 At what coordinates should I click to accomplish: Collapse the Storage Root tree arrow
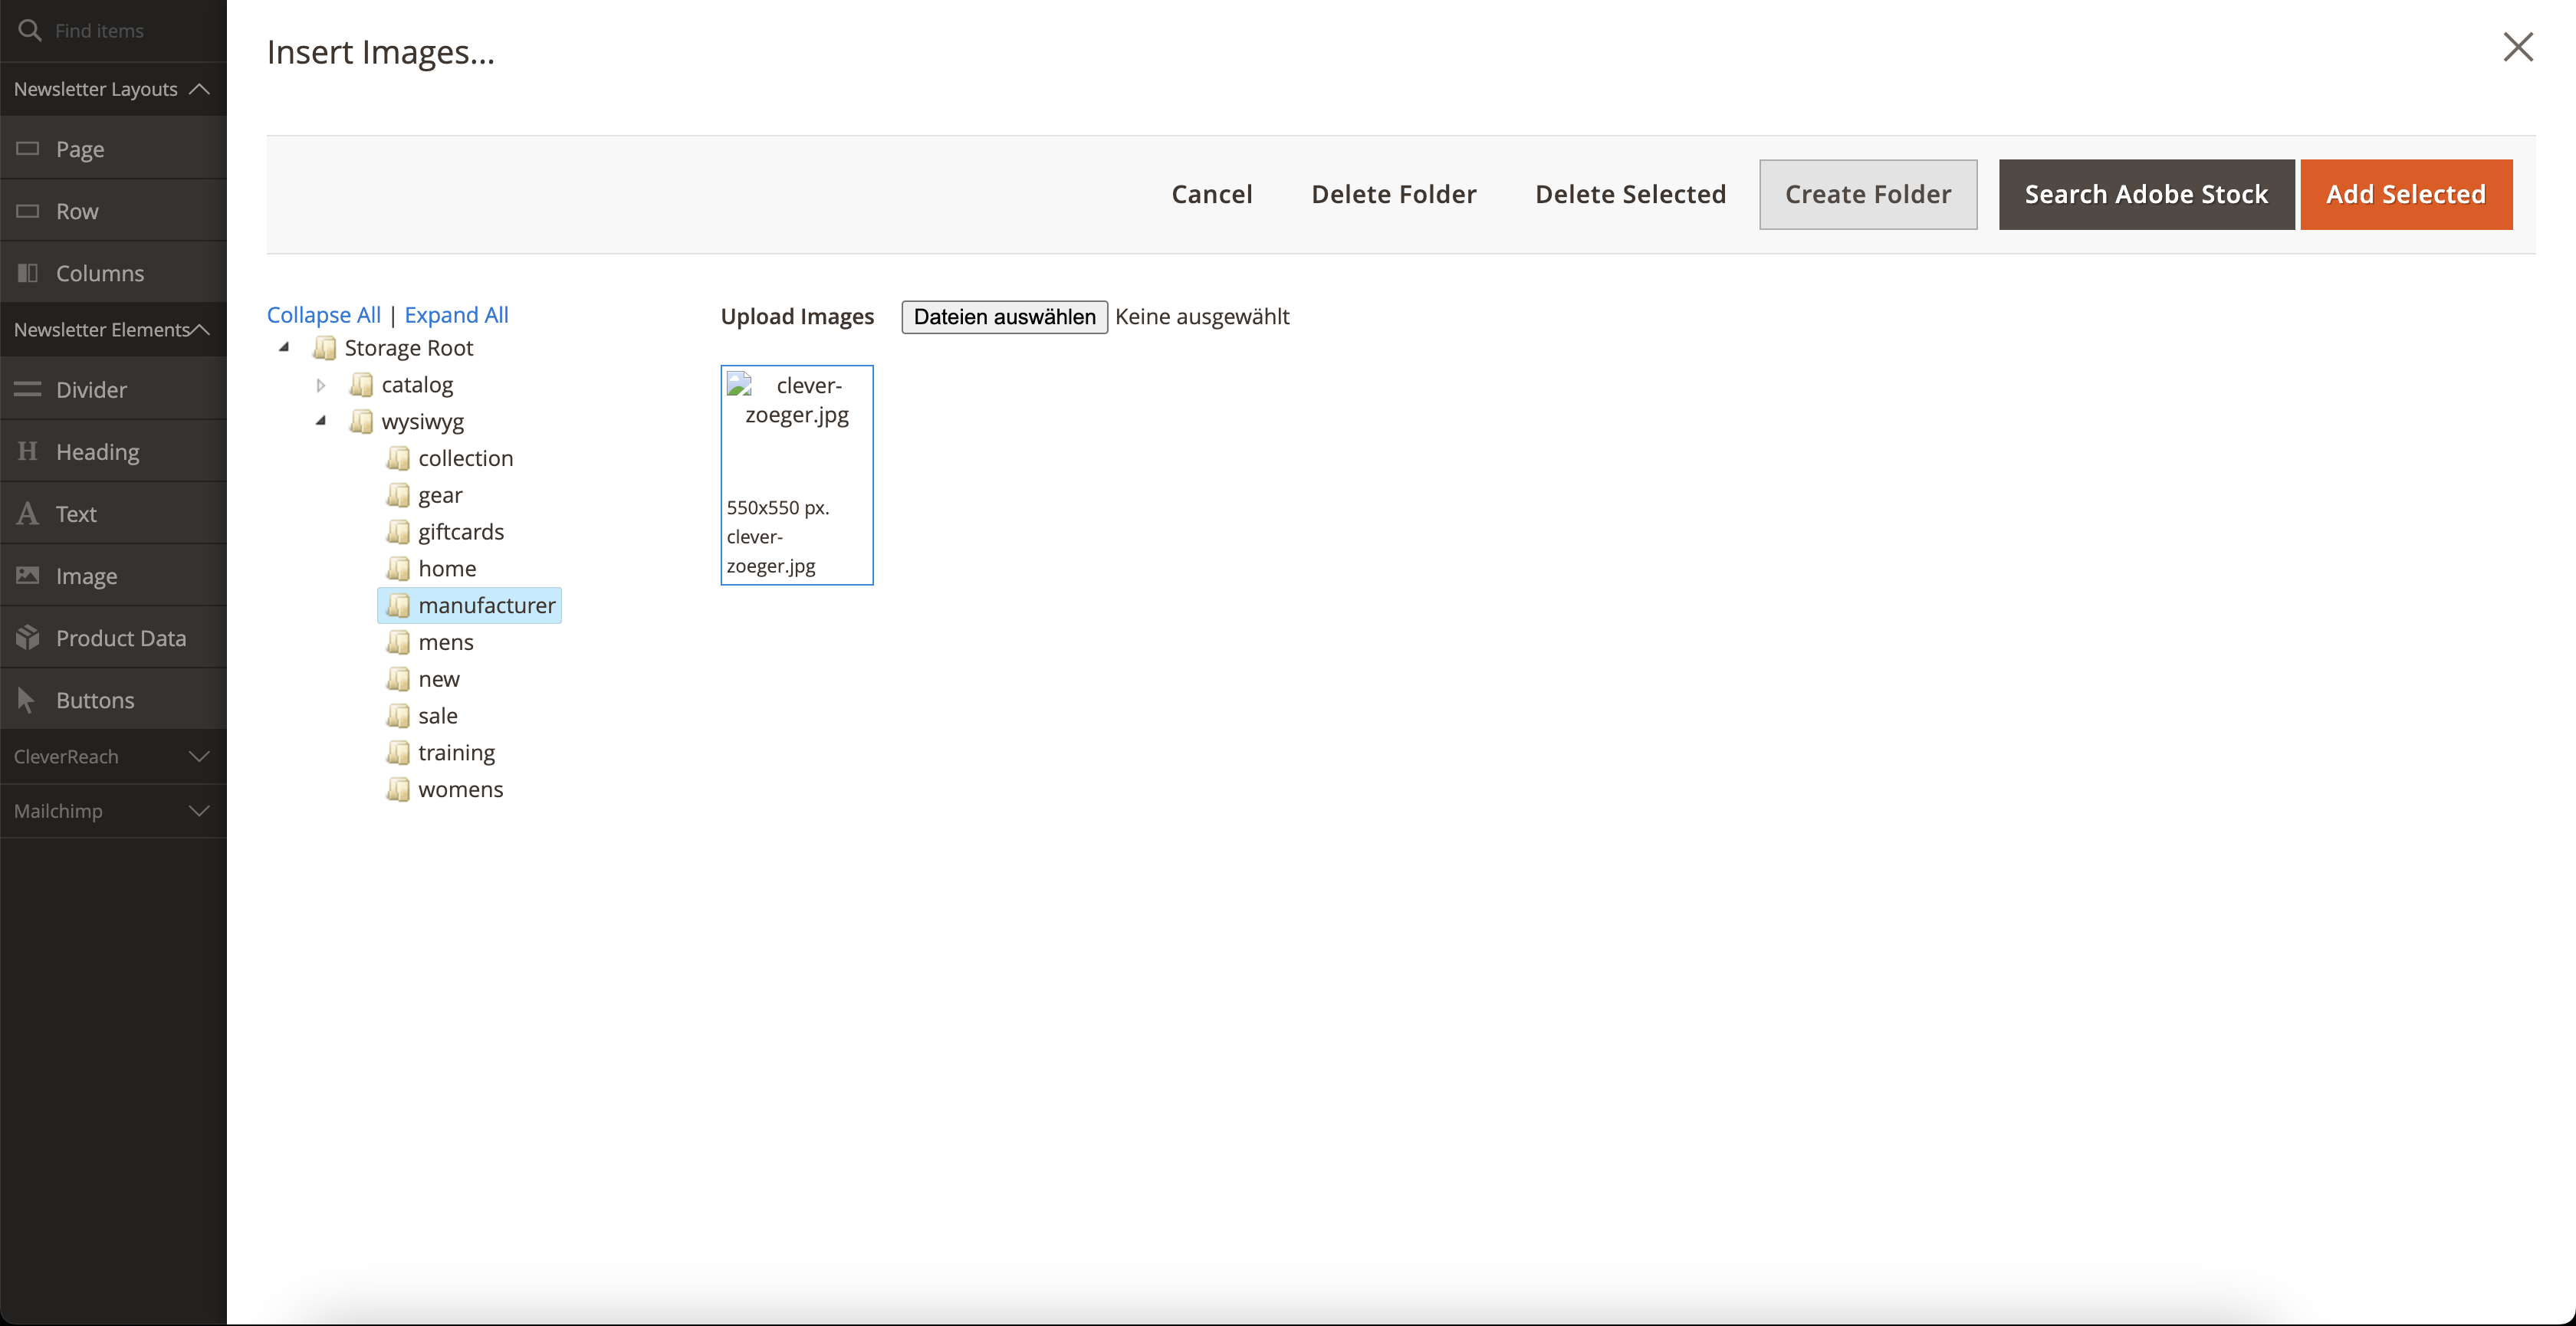[284, 347]
